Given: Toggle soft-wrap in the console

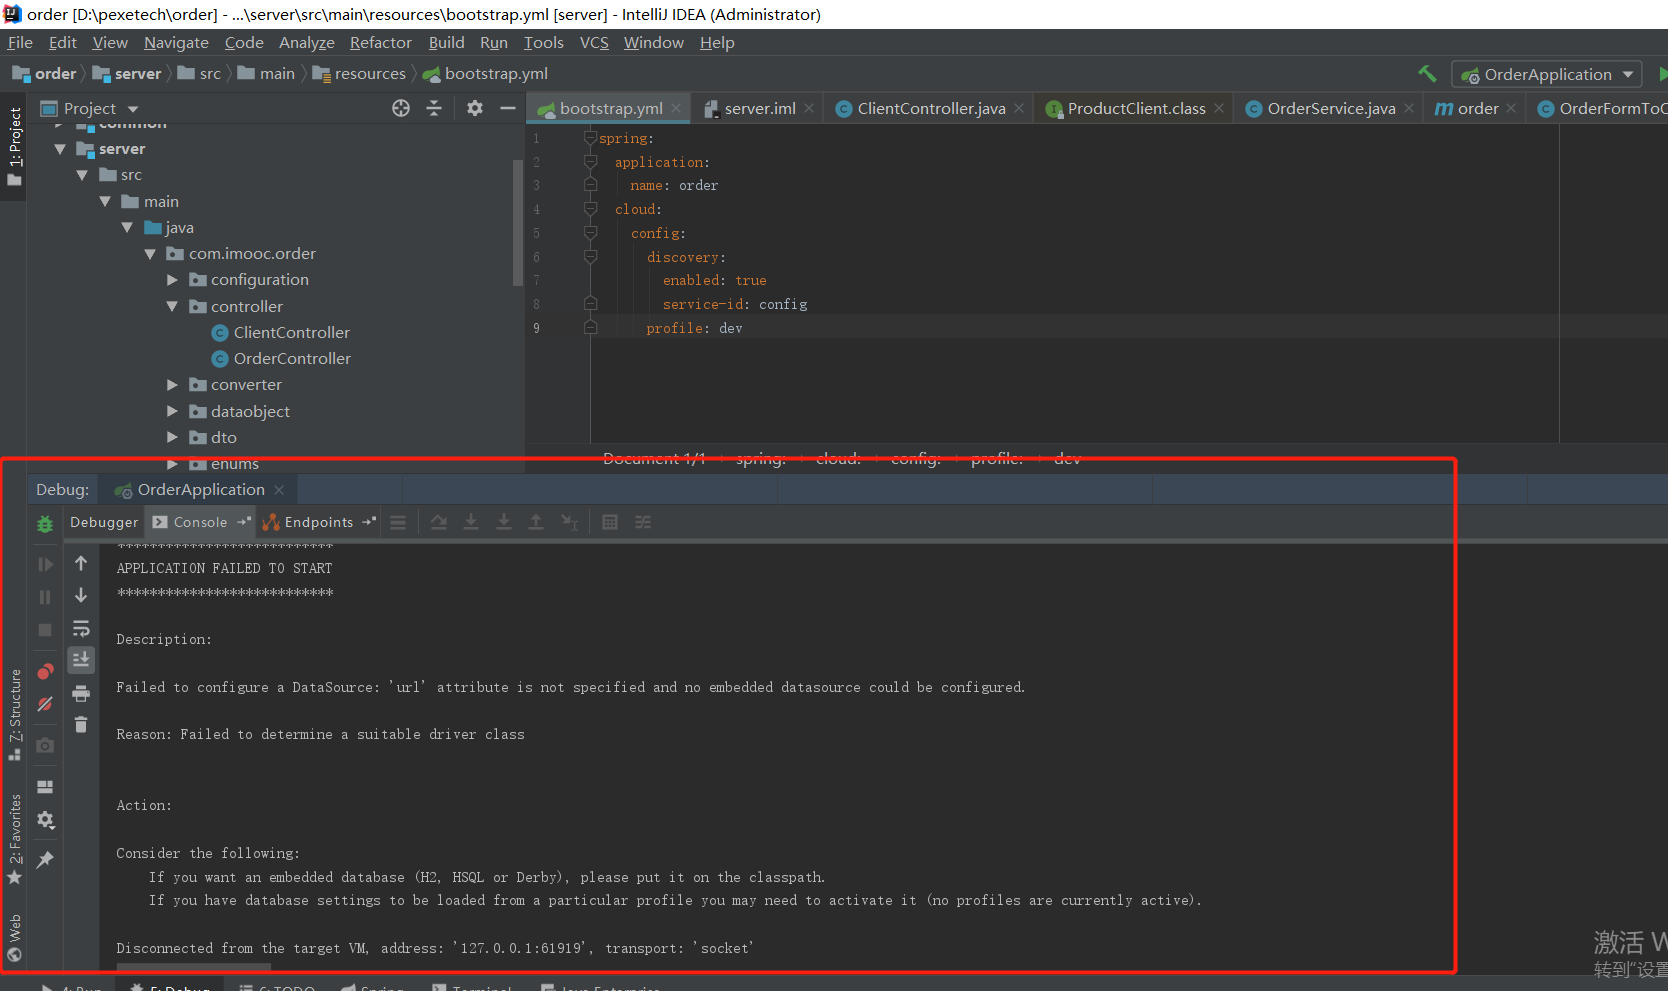Looking at the screenshot, I should pyautogui.click(x=81, y=629).
